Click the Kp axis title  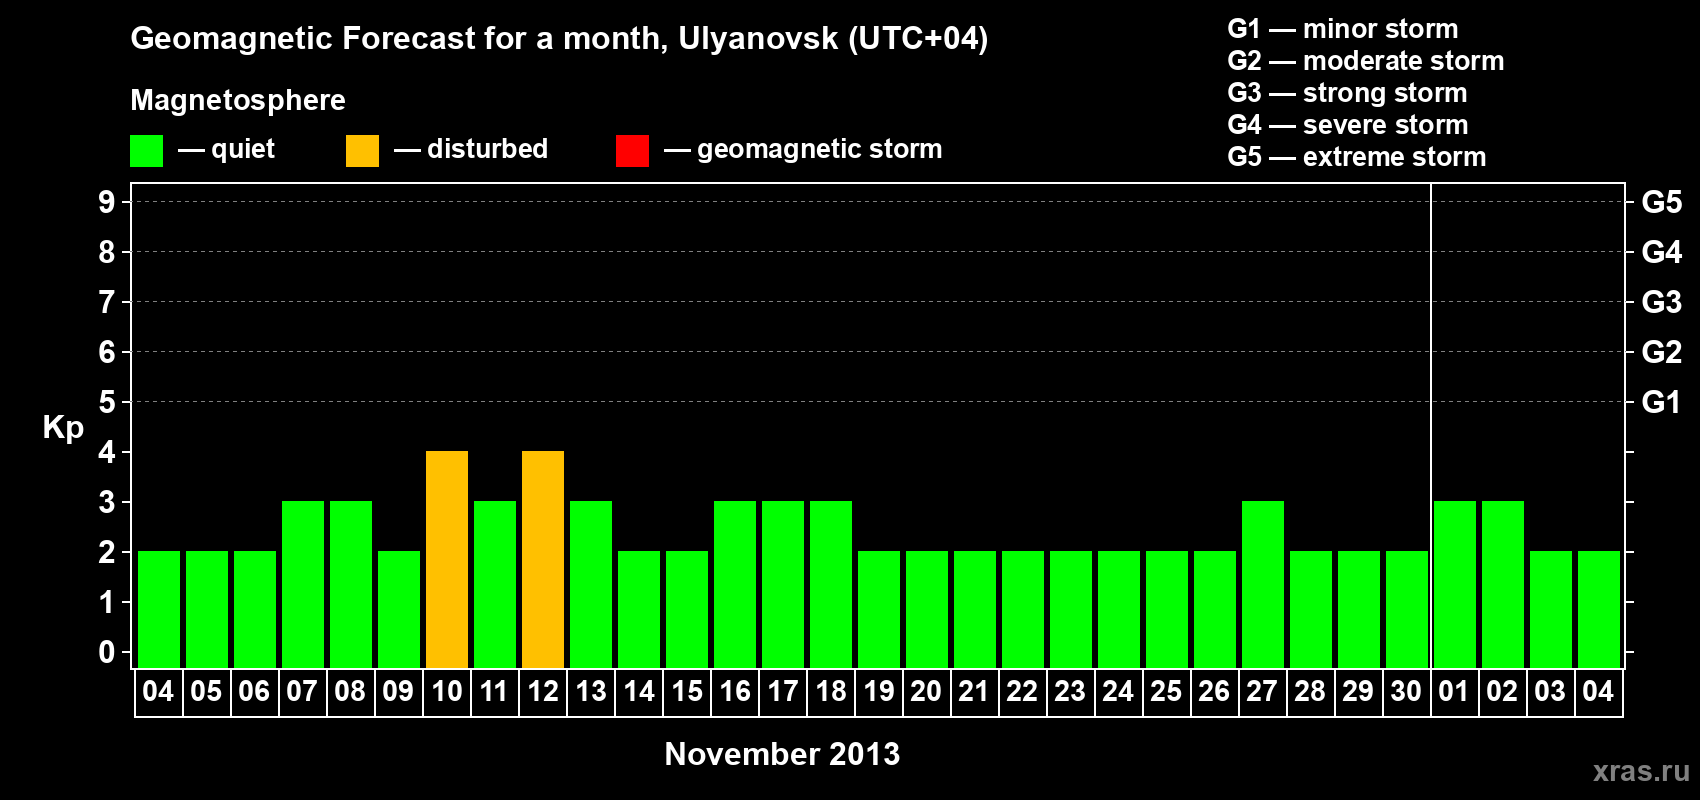(63, 428)
